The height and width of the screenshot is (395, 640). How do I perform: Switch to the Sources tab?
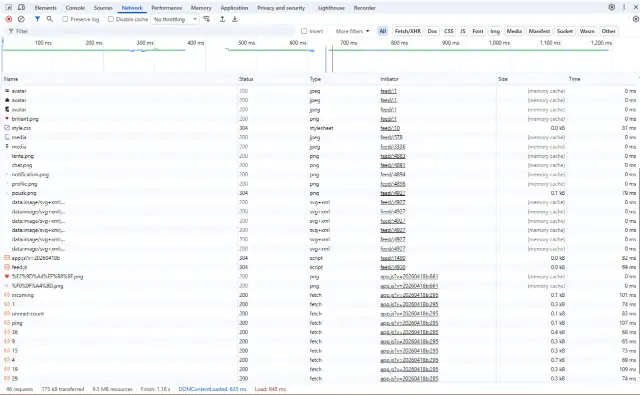click(103, 8)
